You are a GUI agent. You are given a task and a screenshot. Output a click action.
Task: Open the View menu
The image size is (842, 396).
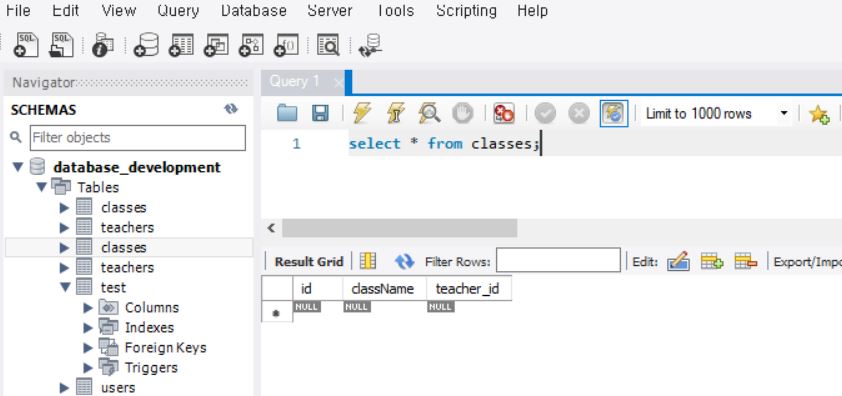[118, 10]
